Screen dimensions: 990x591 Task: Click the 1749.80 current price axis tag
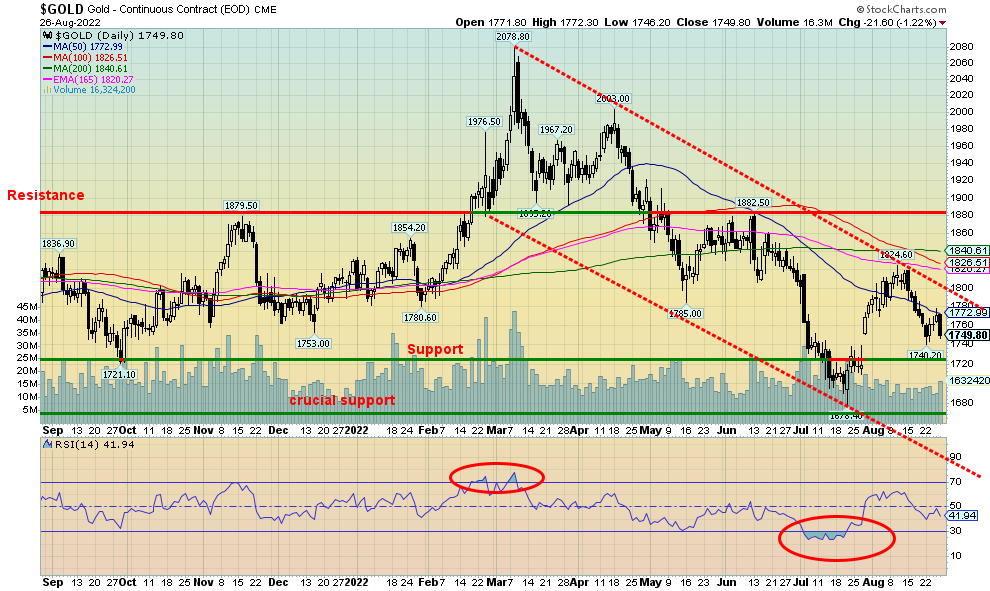[966, 335]
